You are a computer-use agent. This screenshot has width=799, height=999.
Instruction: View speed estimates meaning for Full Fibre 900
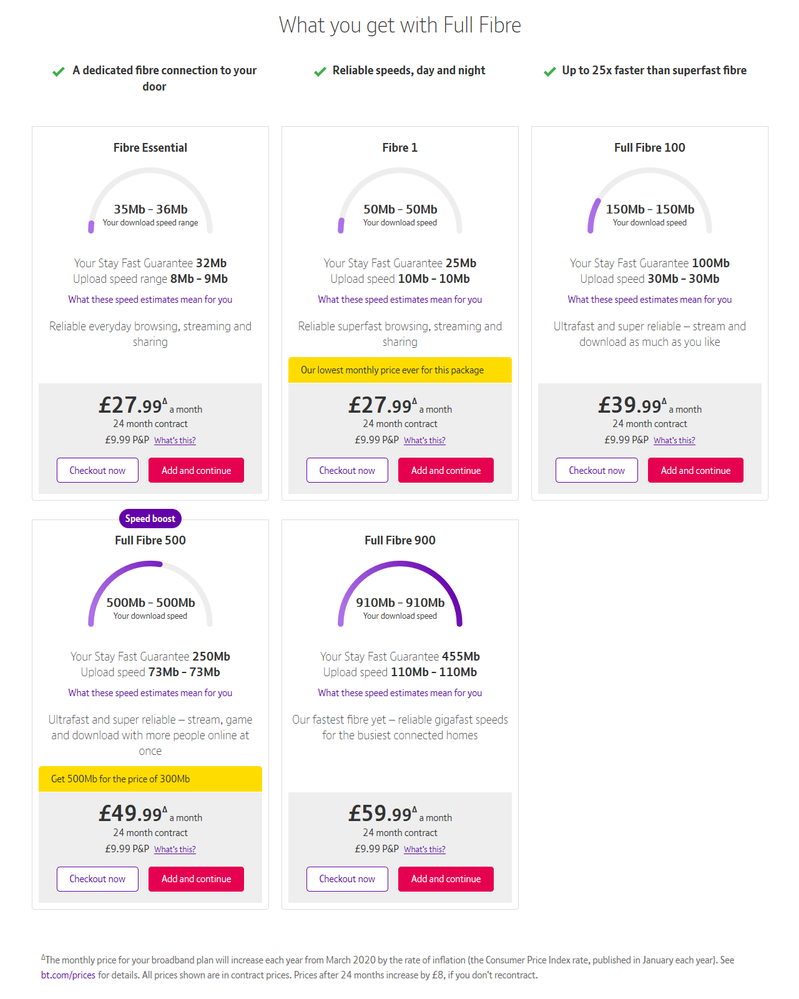(x=400, y=692)
